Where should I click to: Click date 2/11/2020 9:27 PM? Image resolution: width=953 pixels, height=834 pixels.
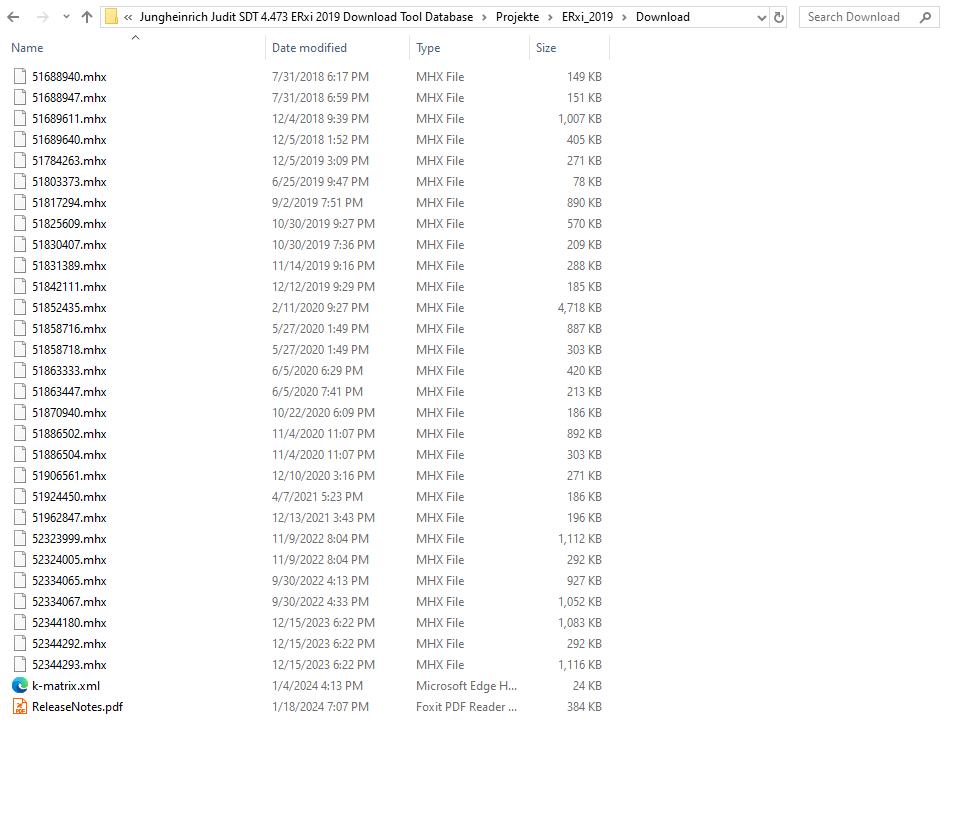pos(320,308)
